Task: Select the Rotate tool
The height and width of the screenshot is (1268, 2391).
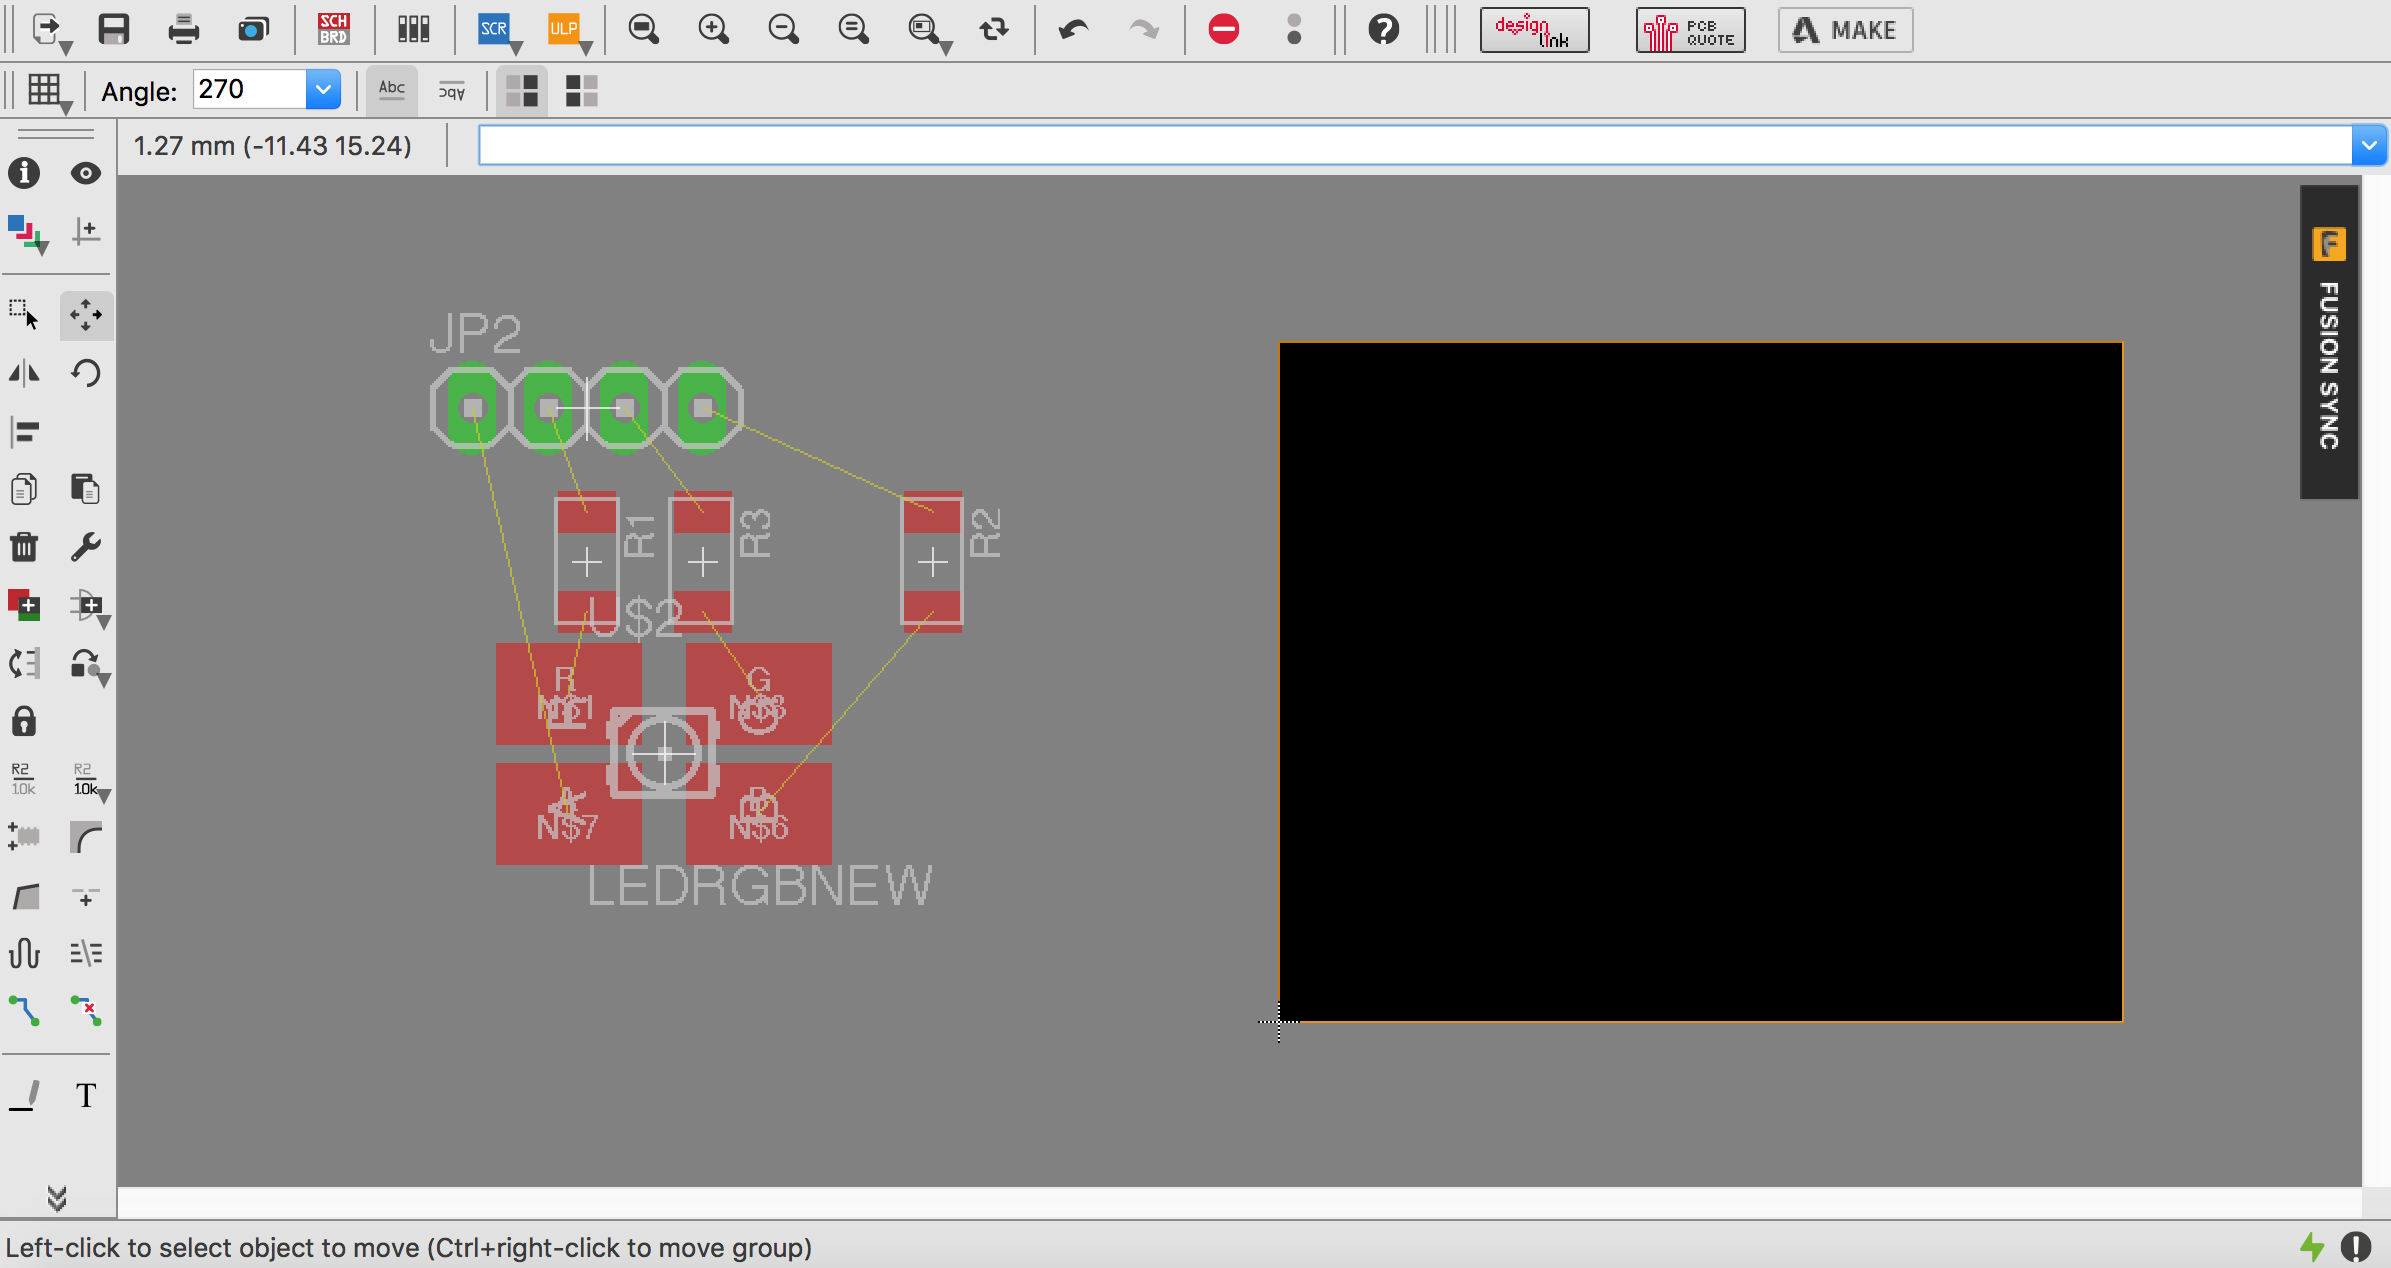Action: (x=86, y=374)
